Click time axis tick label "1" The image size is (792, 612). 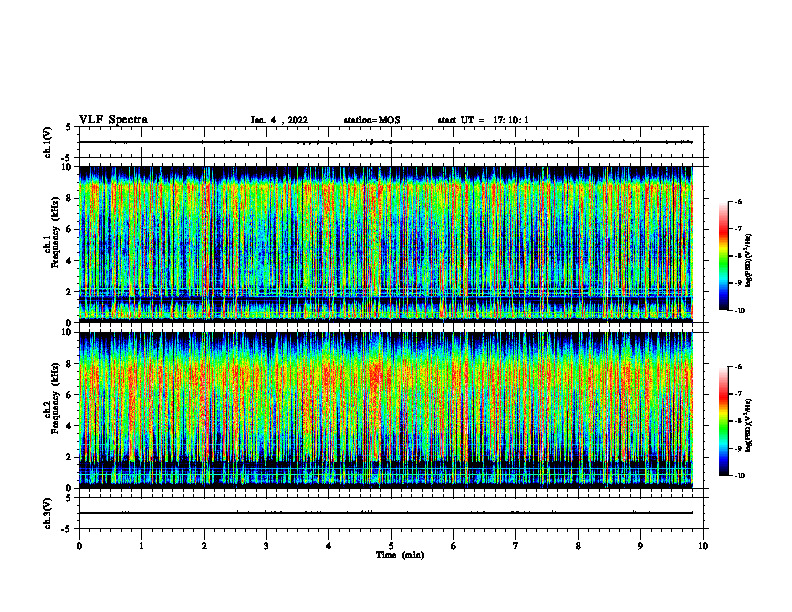[142, 546]
